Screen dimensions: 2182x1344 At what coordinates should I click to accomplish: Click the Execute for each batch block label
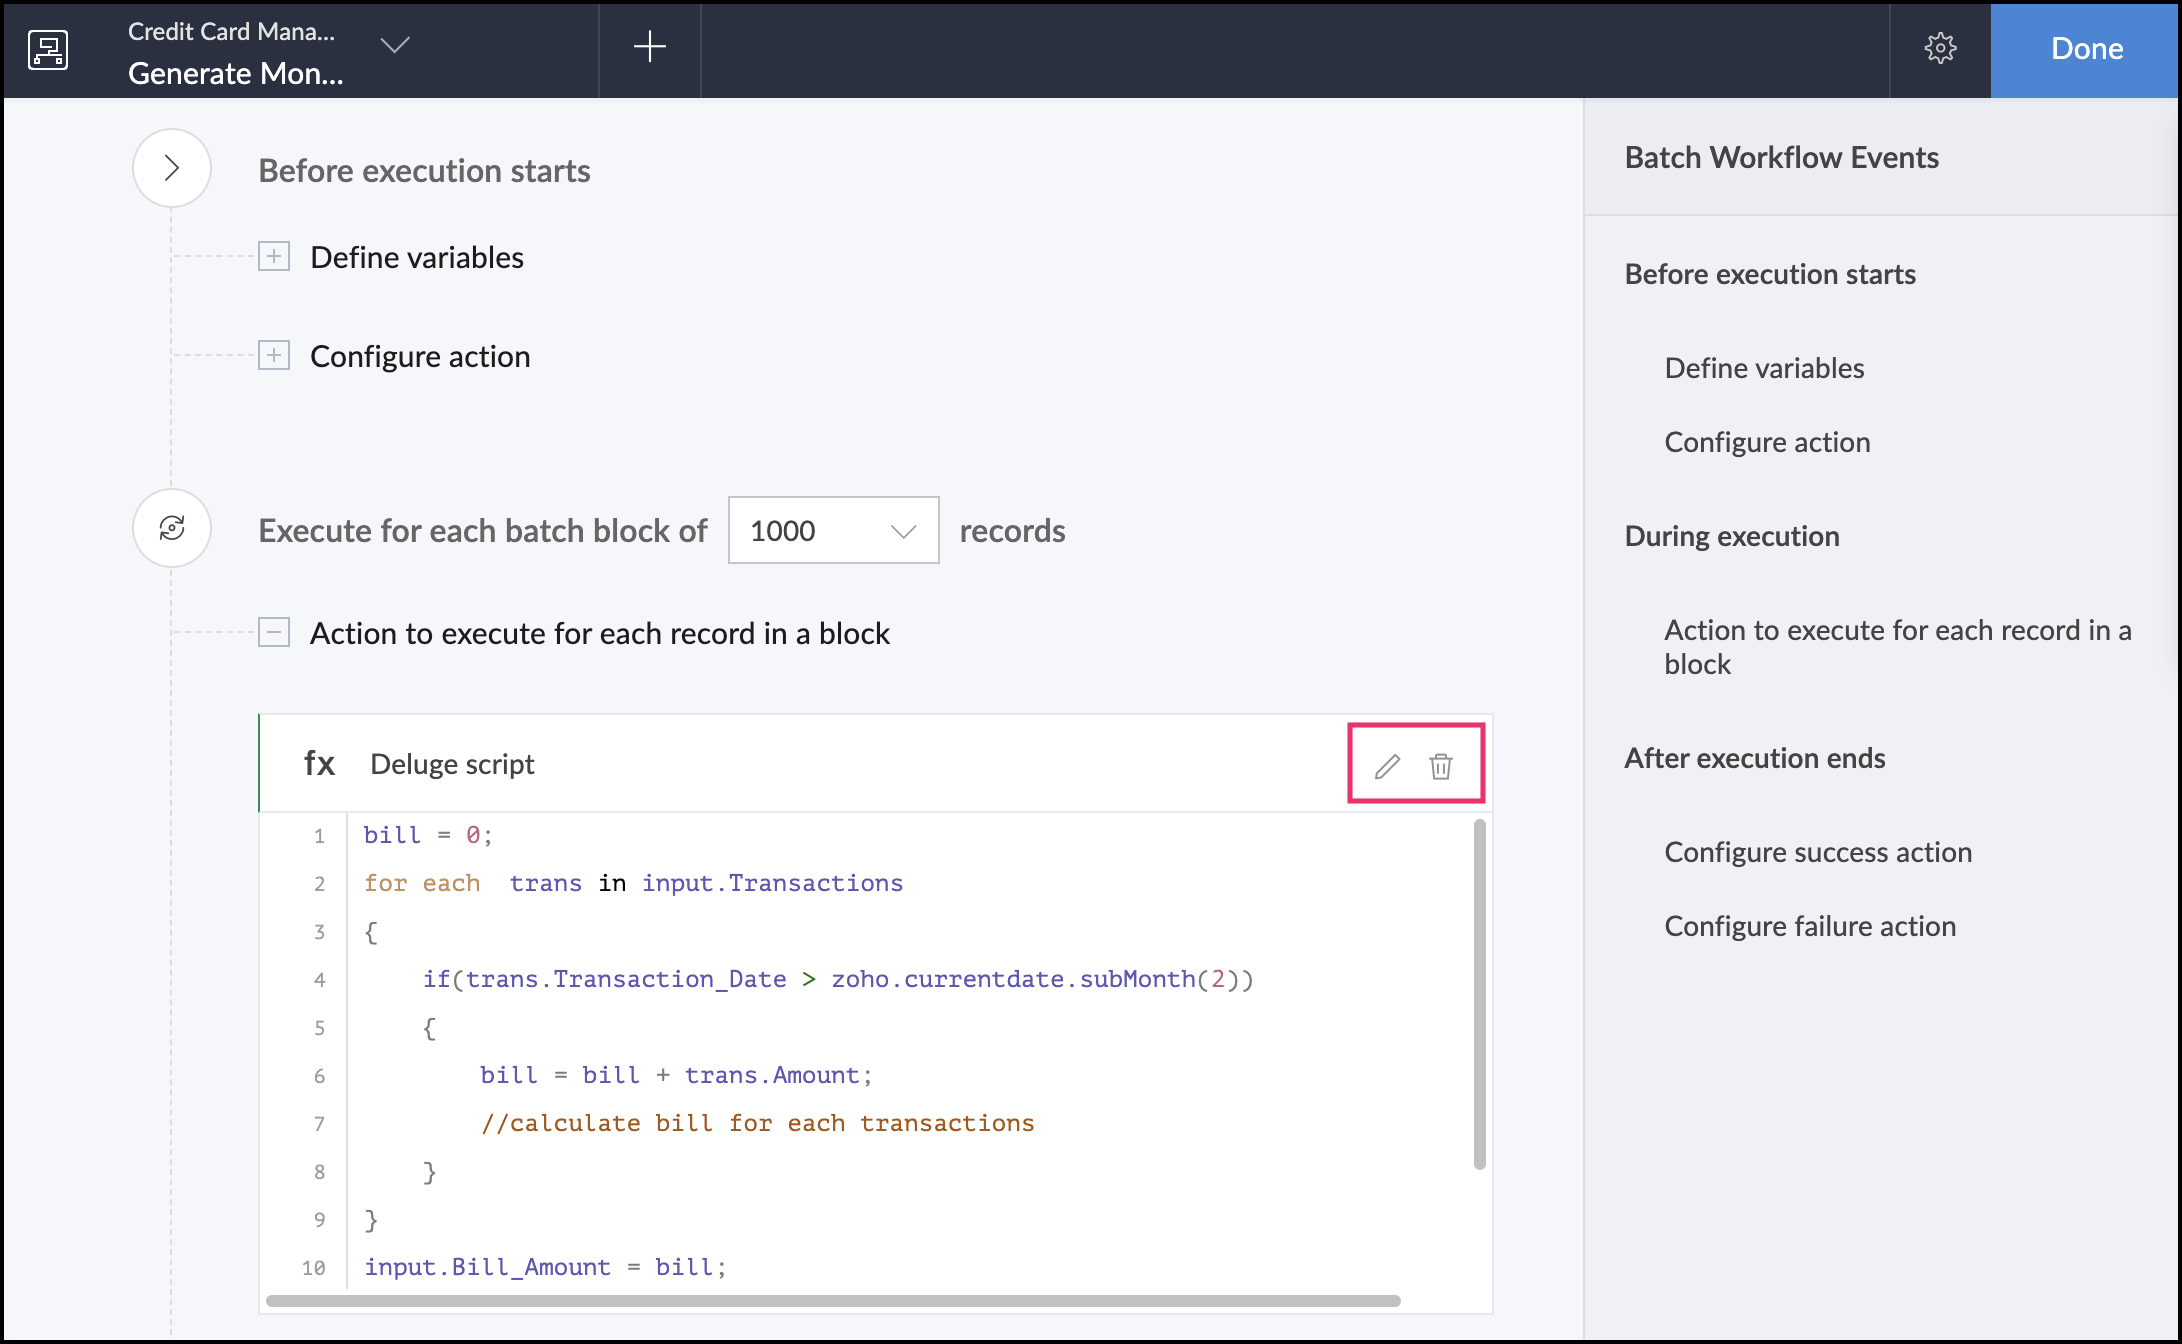point(482,530)
